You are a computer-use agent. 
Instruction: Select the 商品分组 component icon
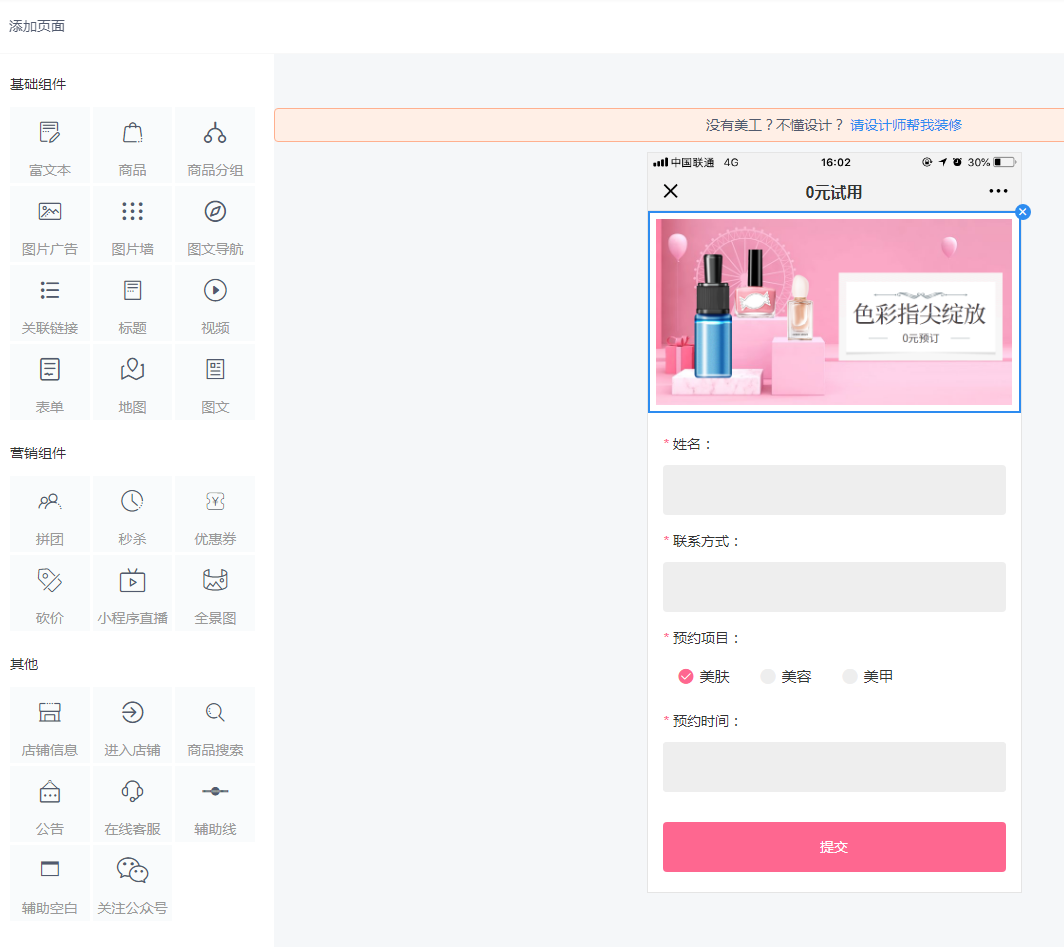point(215,133)
